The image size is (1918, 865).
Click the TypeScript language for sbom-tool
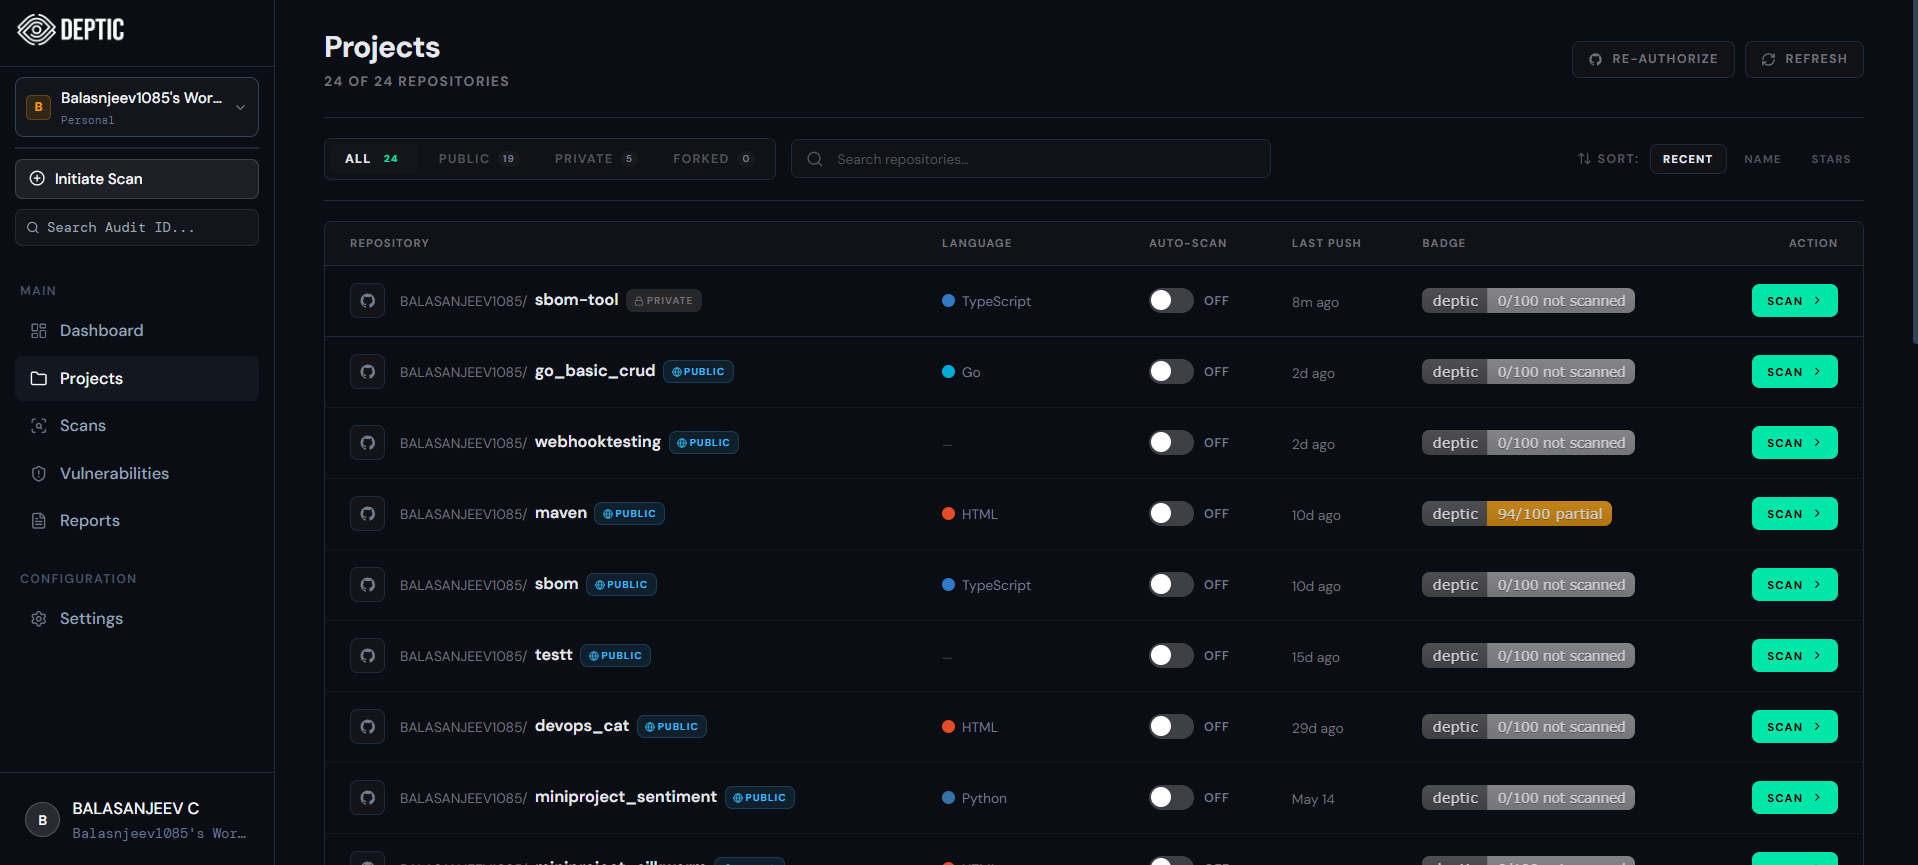coord(986,301)
